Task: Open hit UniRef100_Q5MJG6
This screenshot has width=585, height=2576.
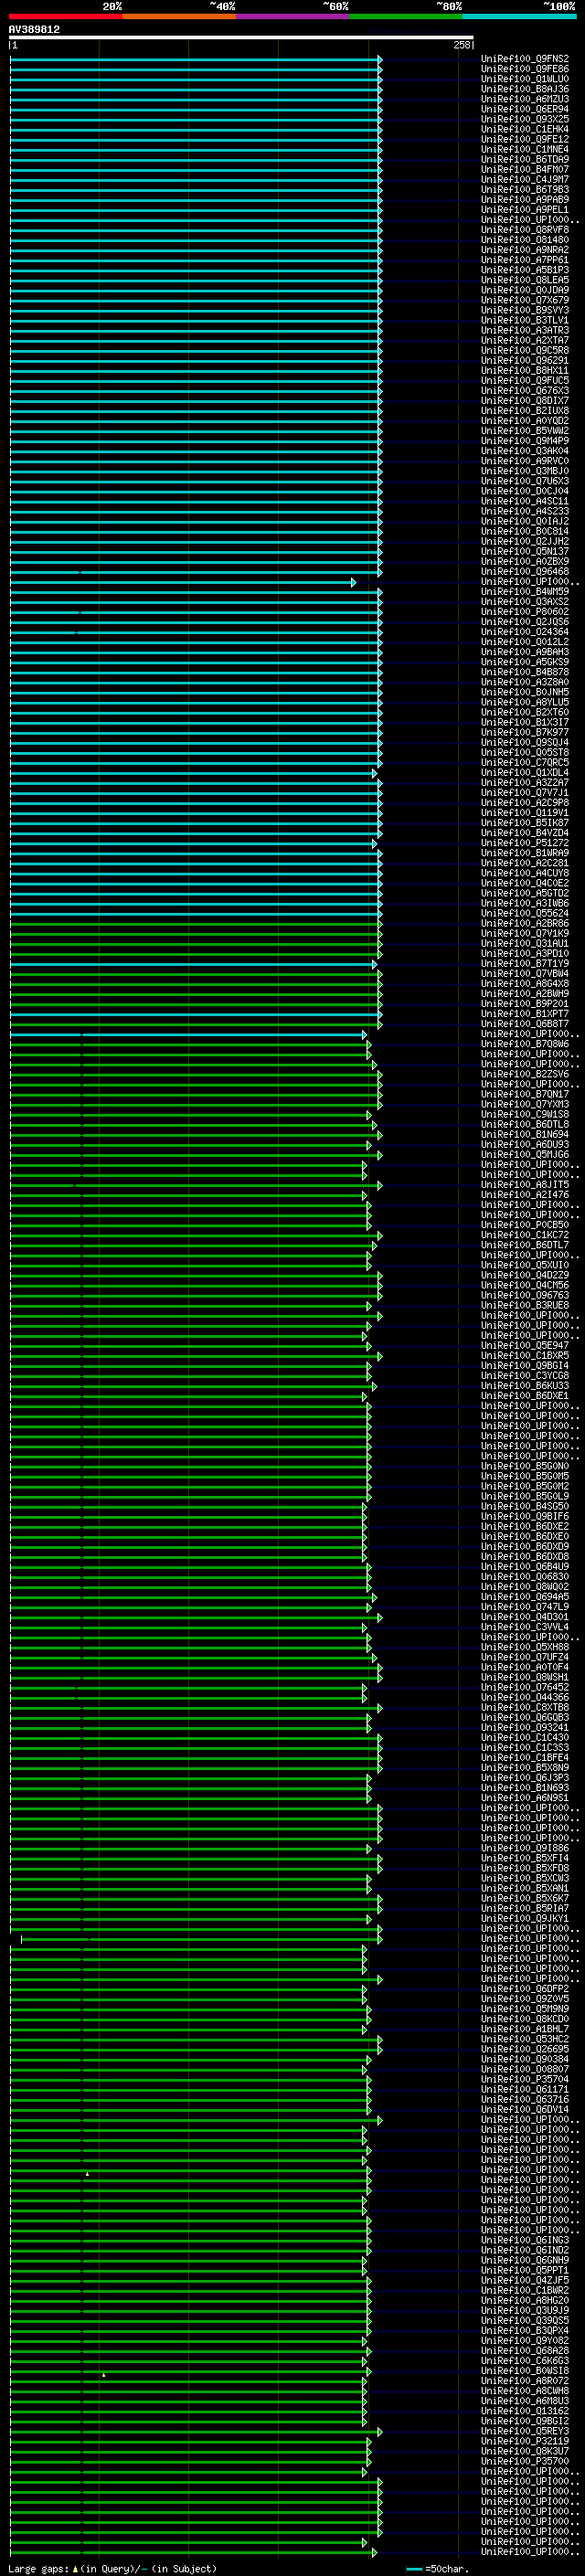Action: pos(525,1154)
